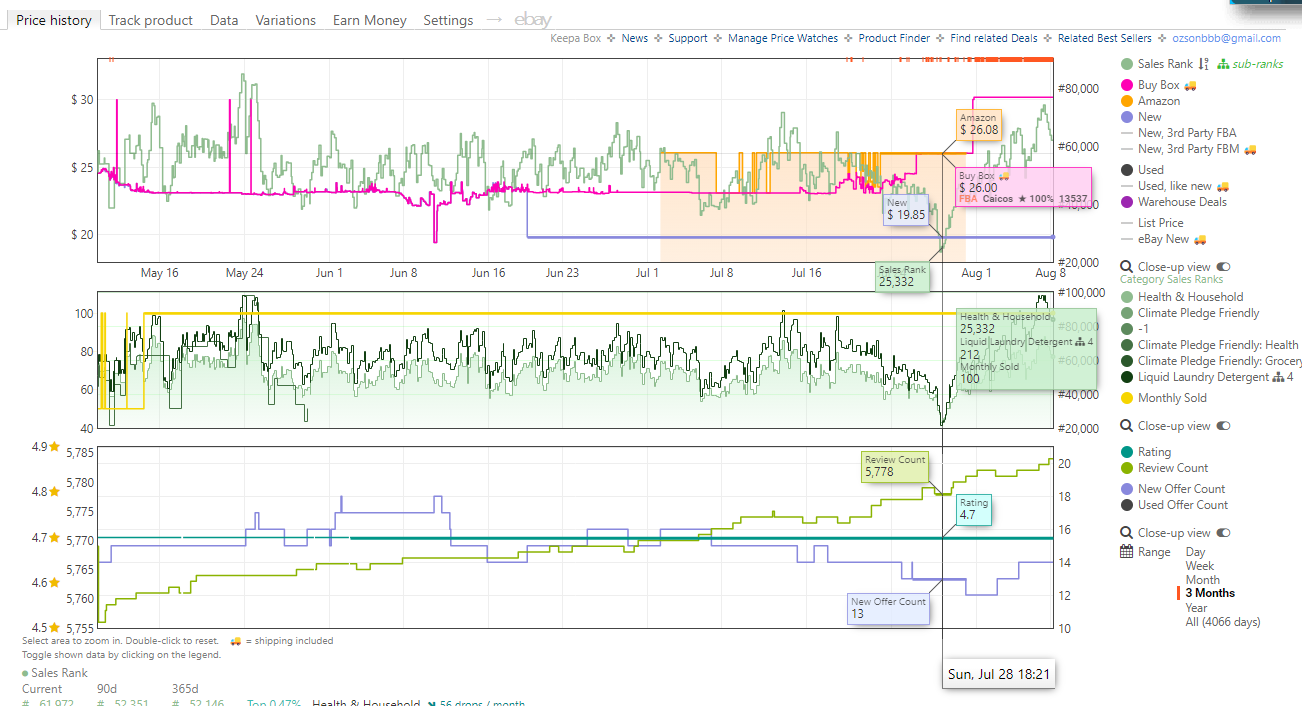The height and width of the screenshot is (706, 1302).
Task: Click the truck icon next to Buy Box
Action: click(1190, 85)
